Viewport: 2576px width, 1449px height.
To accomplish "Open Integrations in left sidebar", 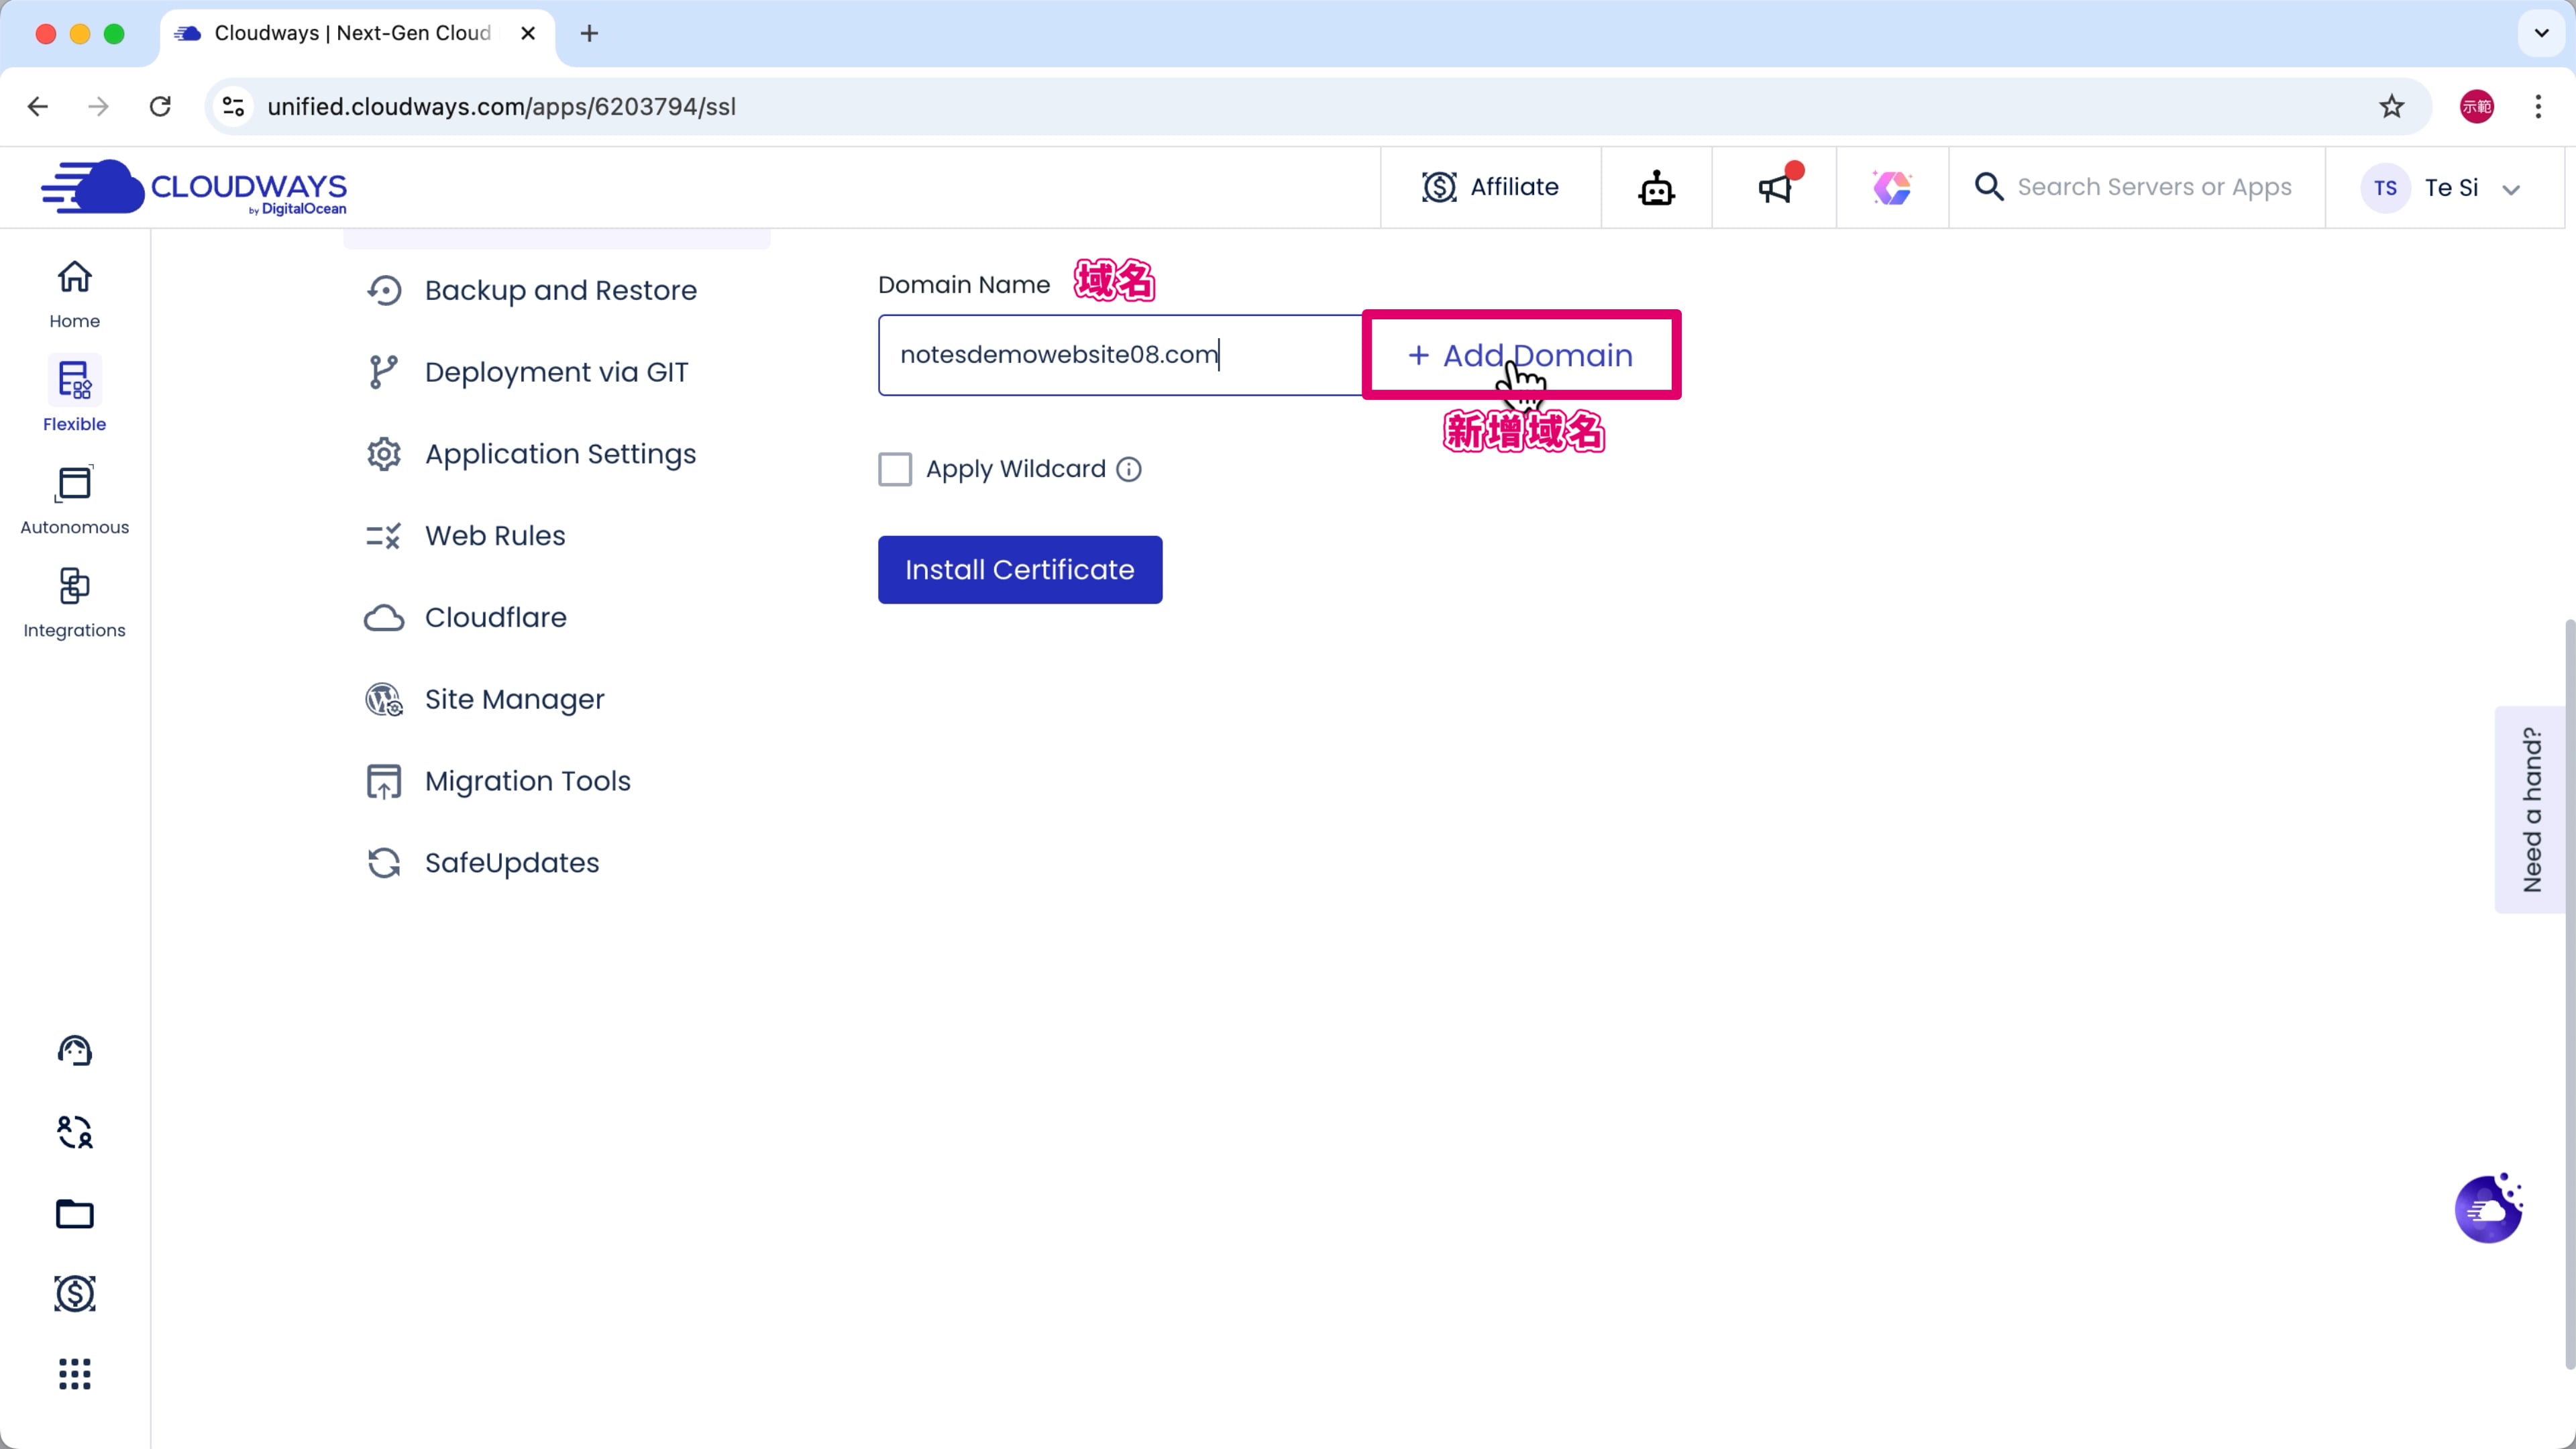I will pos(74,602).
